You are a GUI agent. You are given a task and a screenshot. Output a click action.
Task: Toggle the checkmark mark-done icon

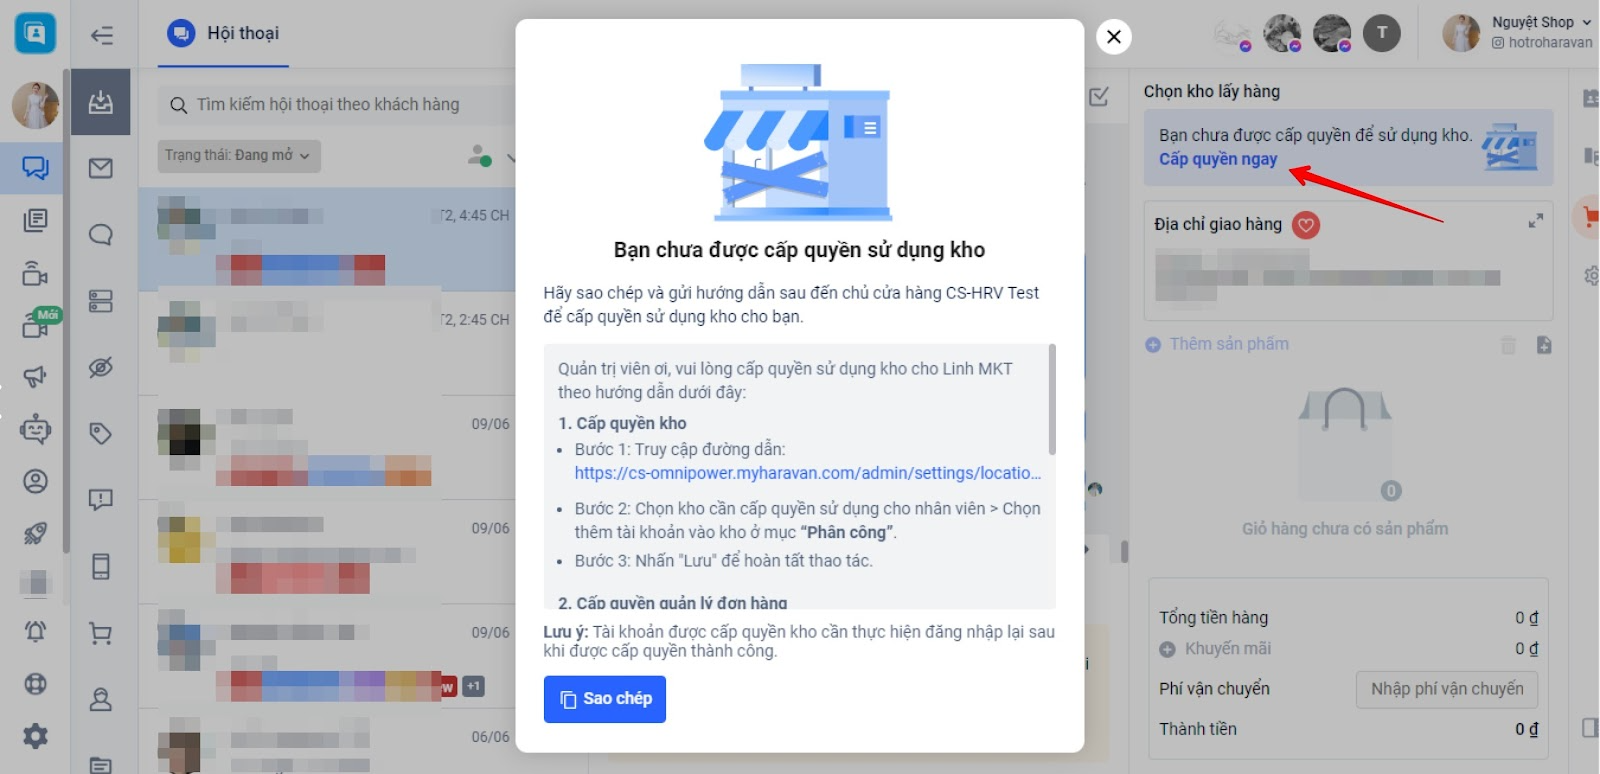(x=1099, y=97)
